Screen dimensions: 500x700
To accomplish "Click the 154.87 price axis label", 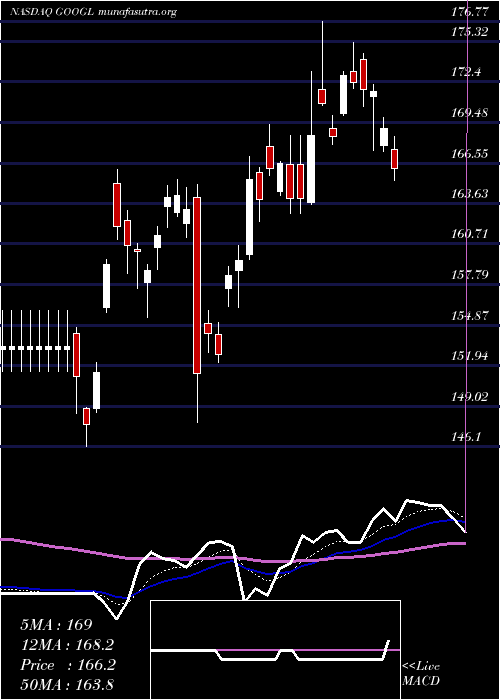I will click(x=468, y=316).
